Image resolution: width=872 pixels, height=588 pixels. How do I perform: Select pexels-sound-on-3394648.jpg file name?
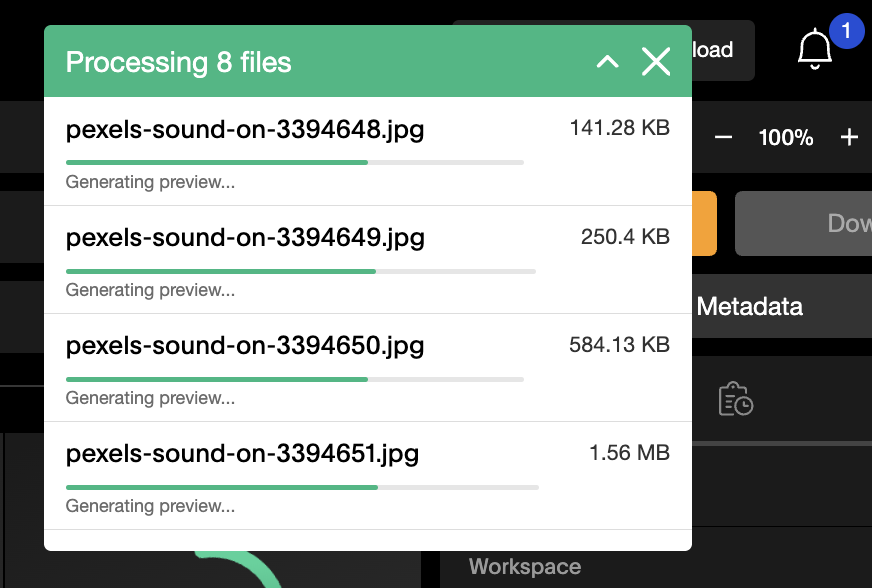(245, 130)
